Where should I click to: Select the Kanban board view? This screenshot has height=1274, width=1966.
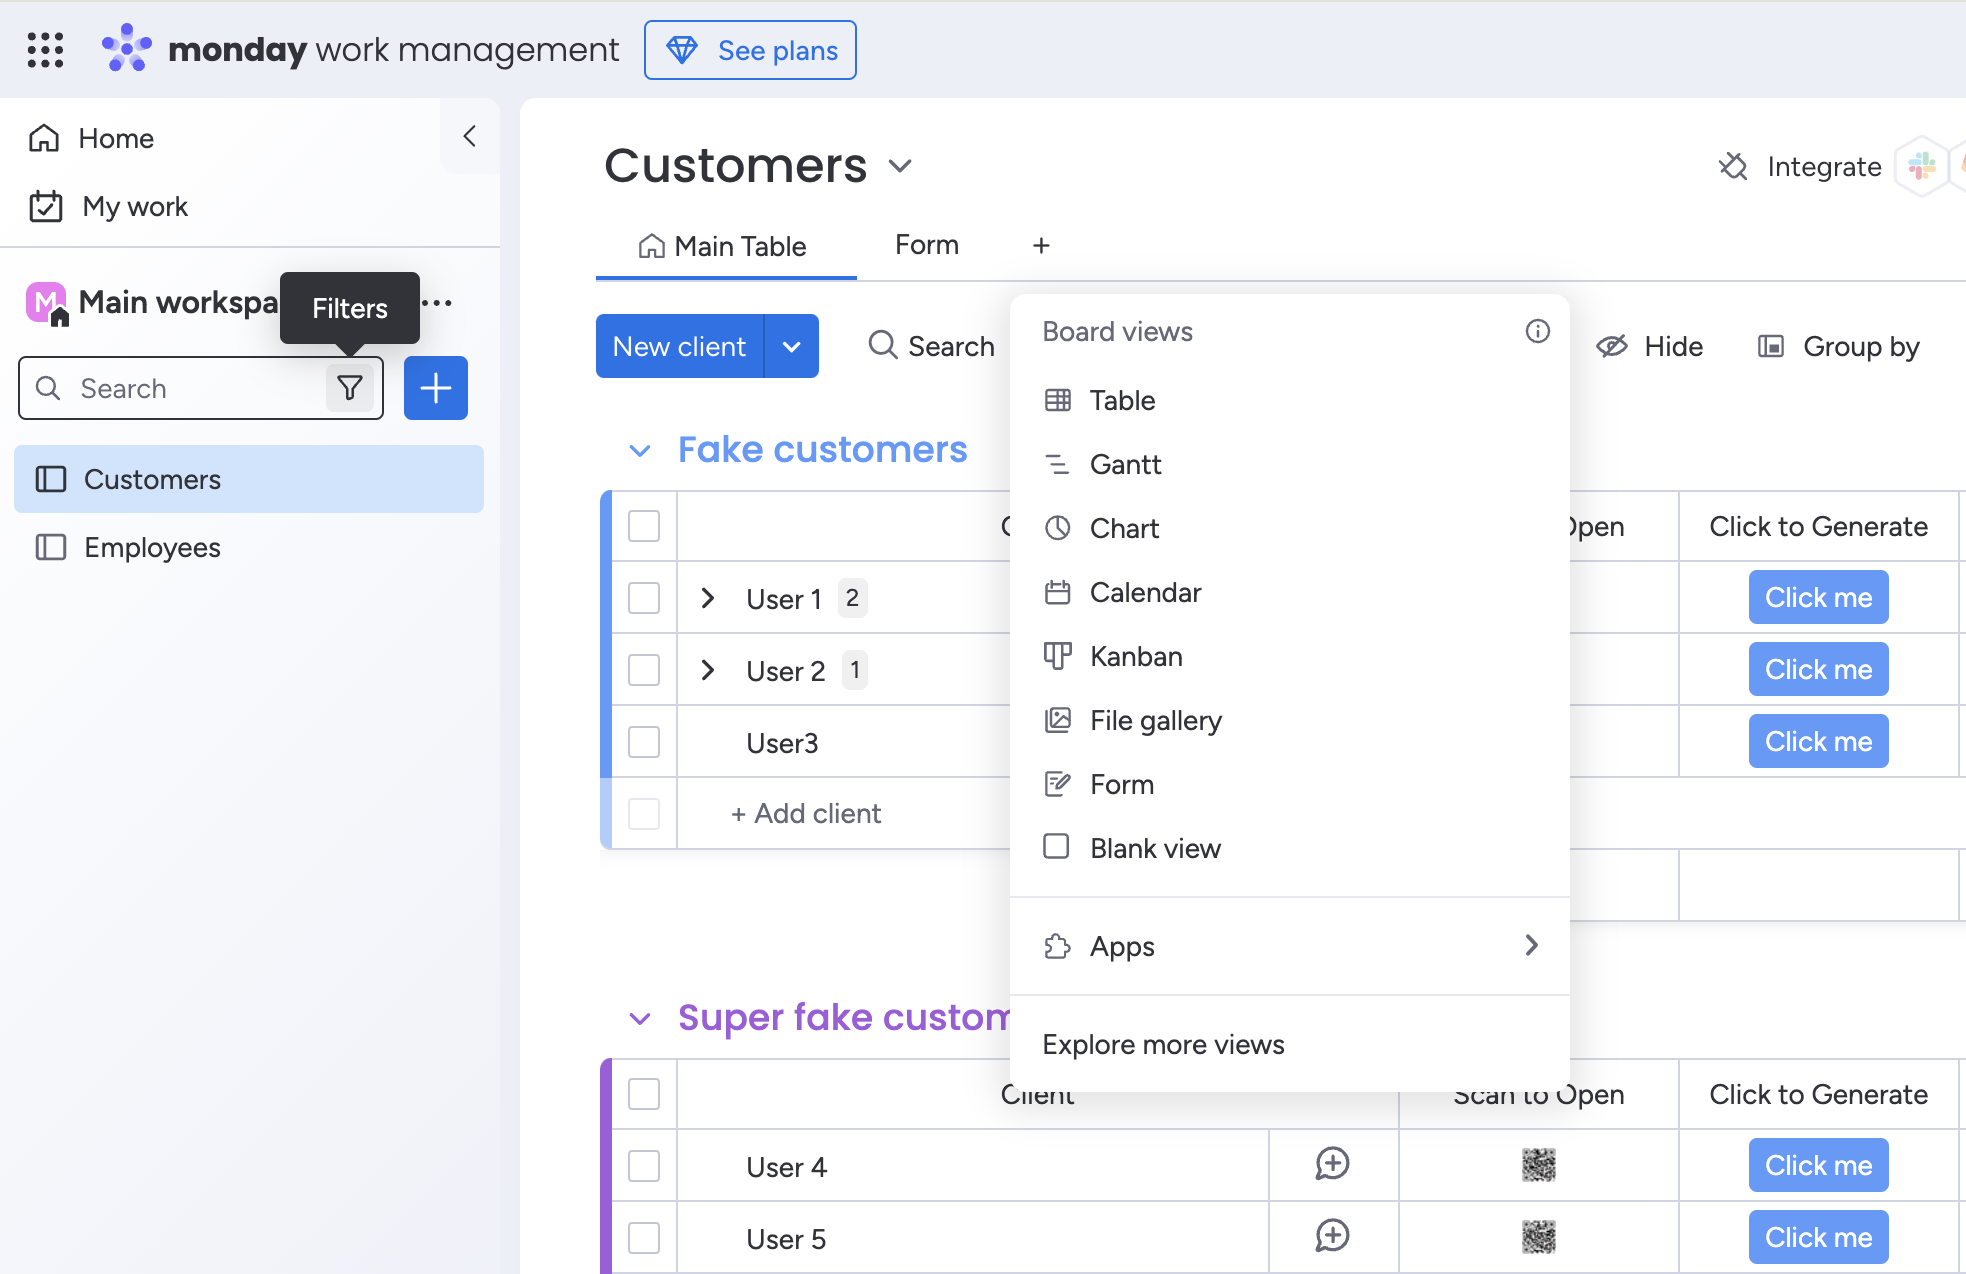[1136, 656]
